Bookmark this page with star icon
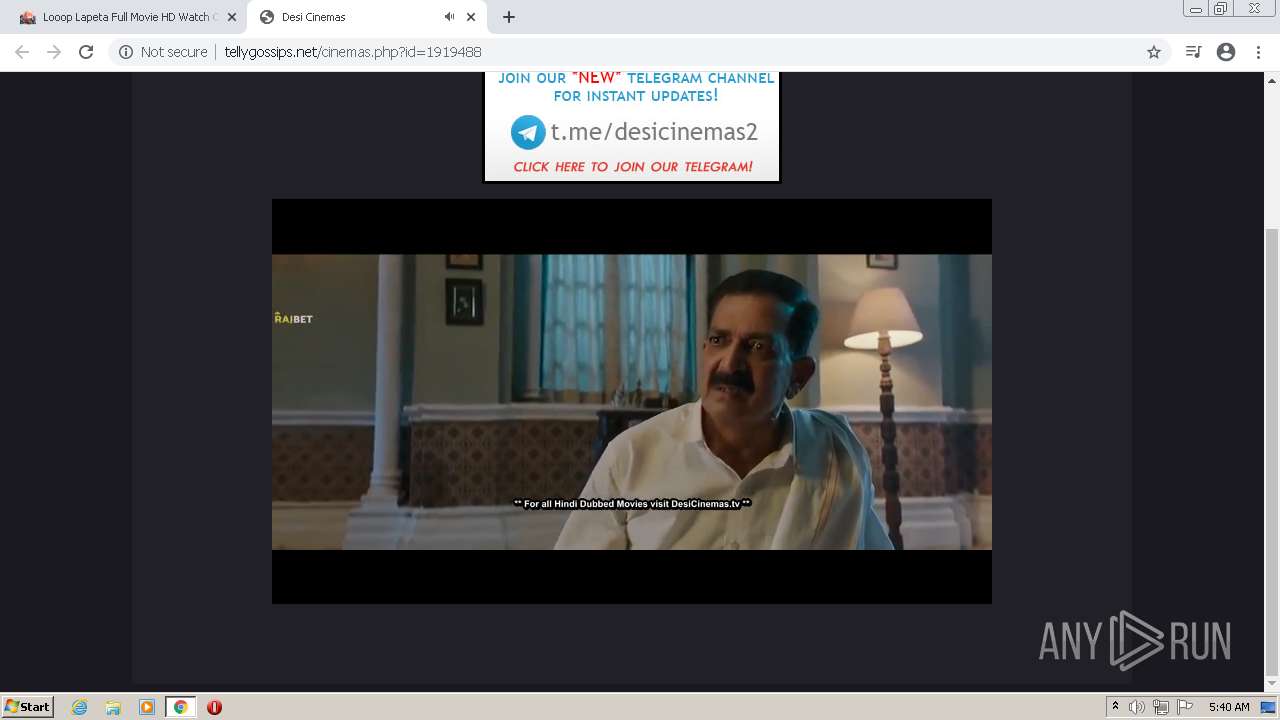1280x720 pixels. click(1153, 52)
